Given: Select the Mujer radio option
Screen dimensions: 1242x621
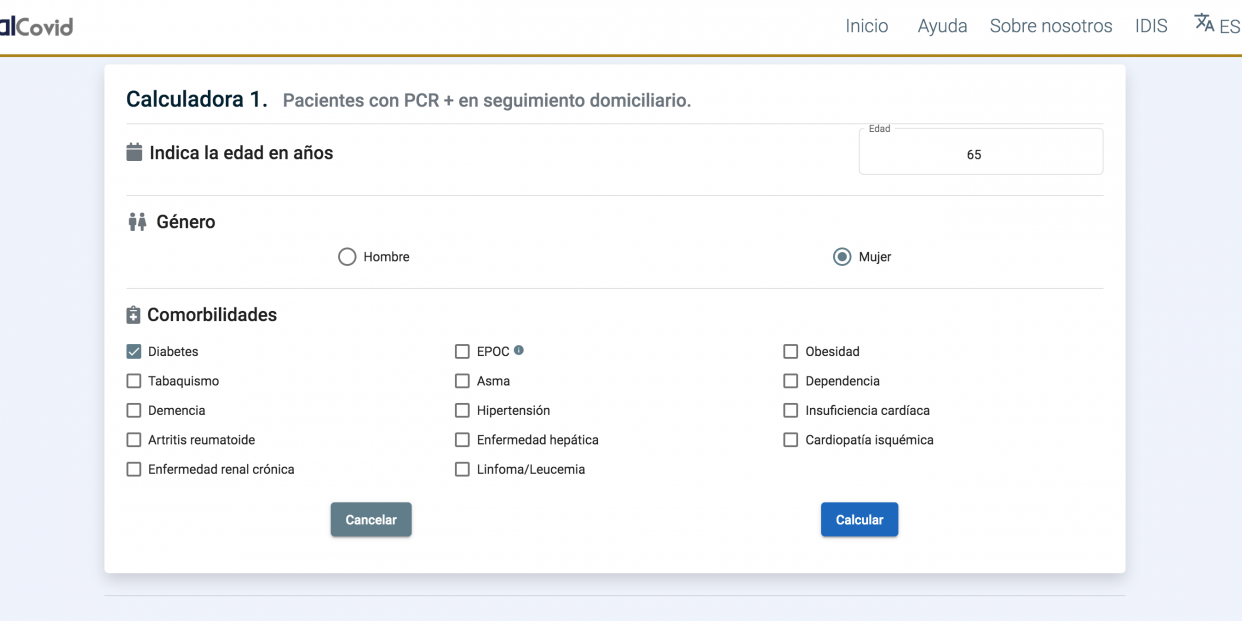Looking at the screenshot, I should pos(842,257).
